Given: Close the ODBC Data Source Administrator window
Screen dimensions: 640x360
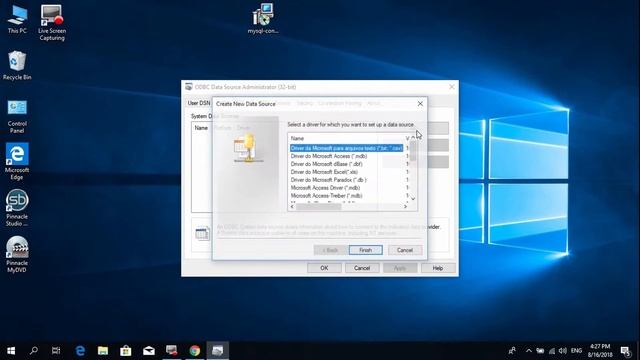Looking at the screenshot, I should 451,87.
